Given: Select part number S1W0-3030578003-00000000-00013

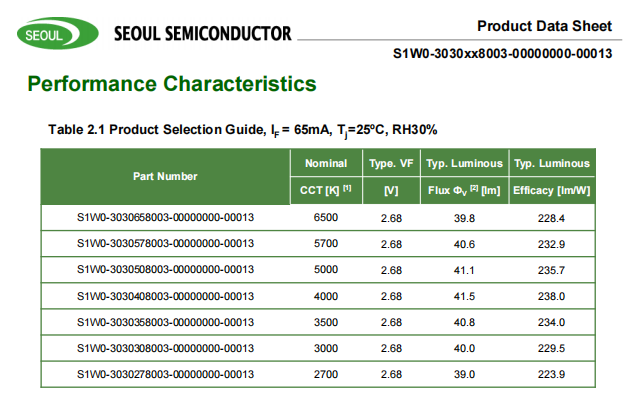Looking at the screenshot, I should [x=165, y=244].
